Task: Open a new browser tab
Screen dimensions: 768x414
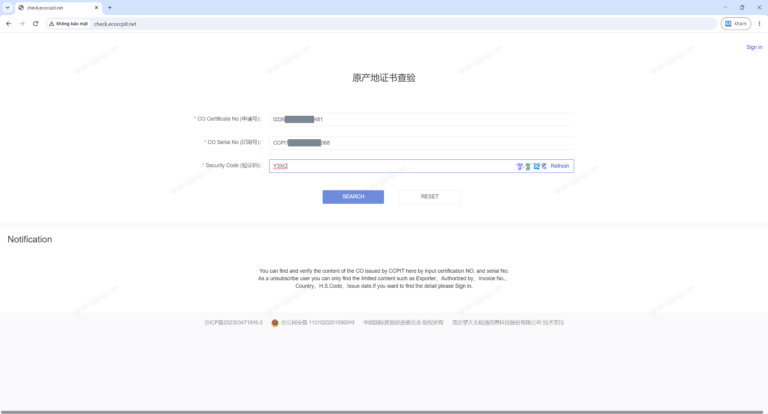Action: tap(110, 7)
